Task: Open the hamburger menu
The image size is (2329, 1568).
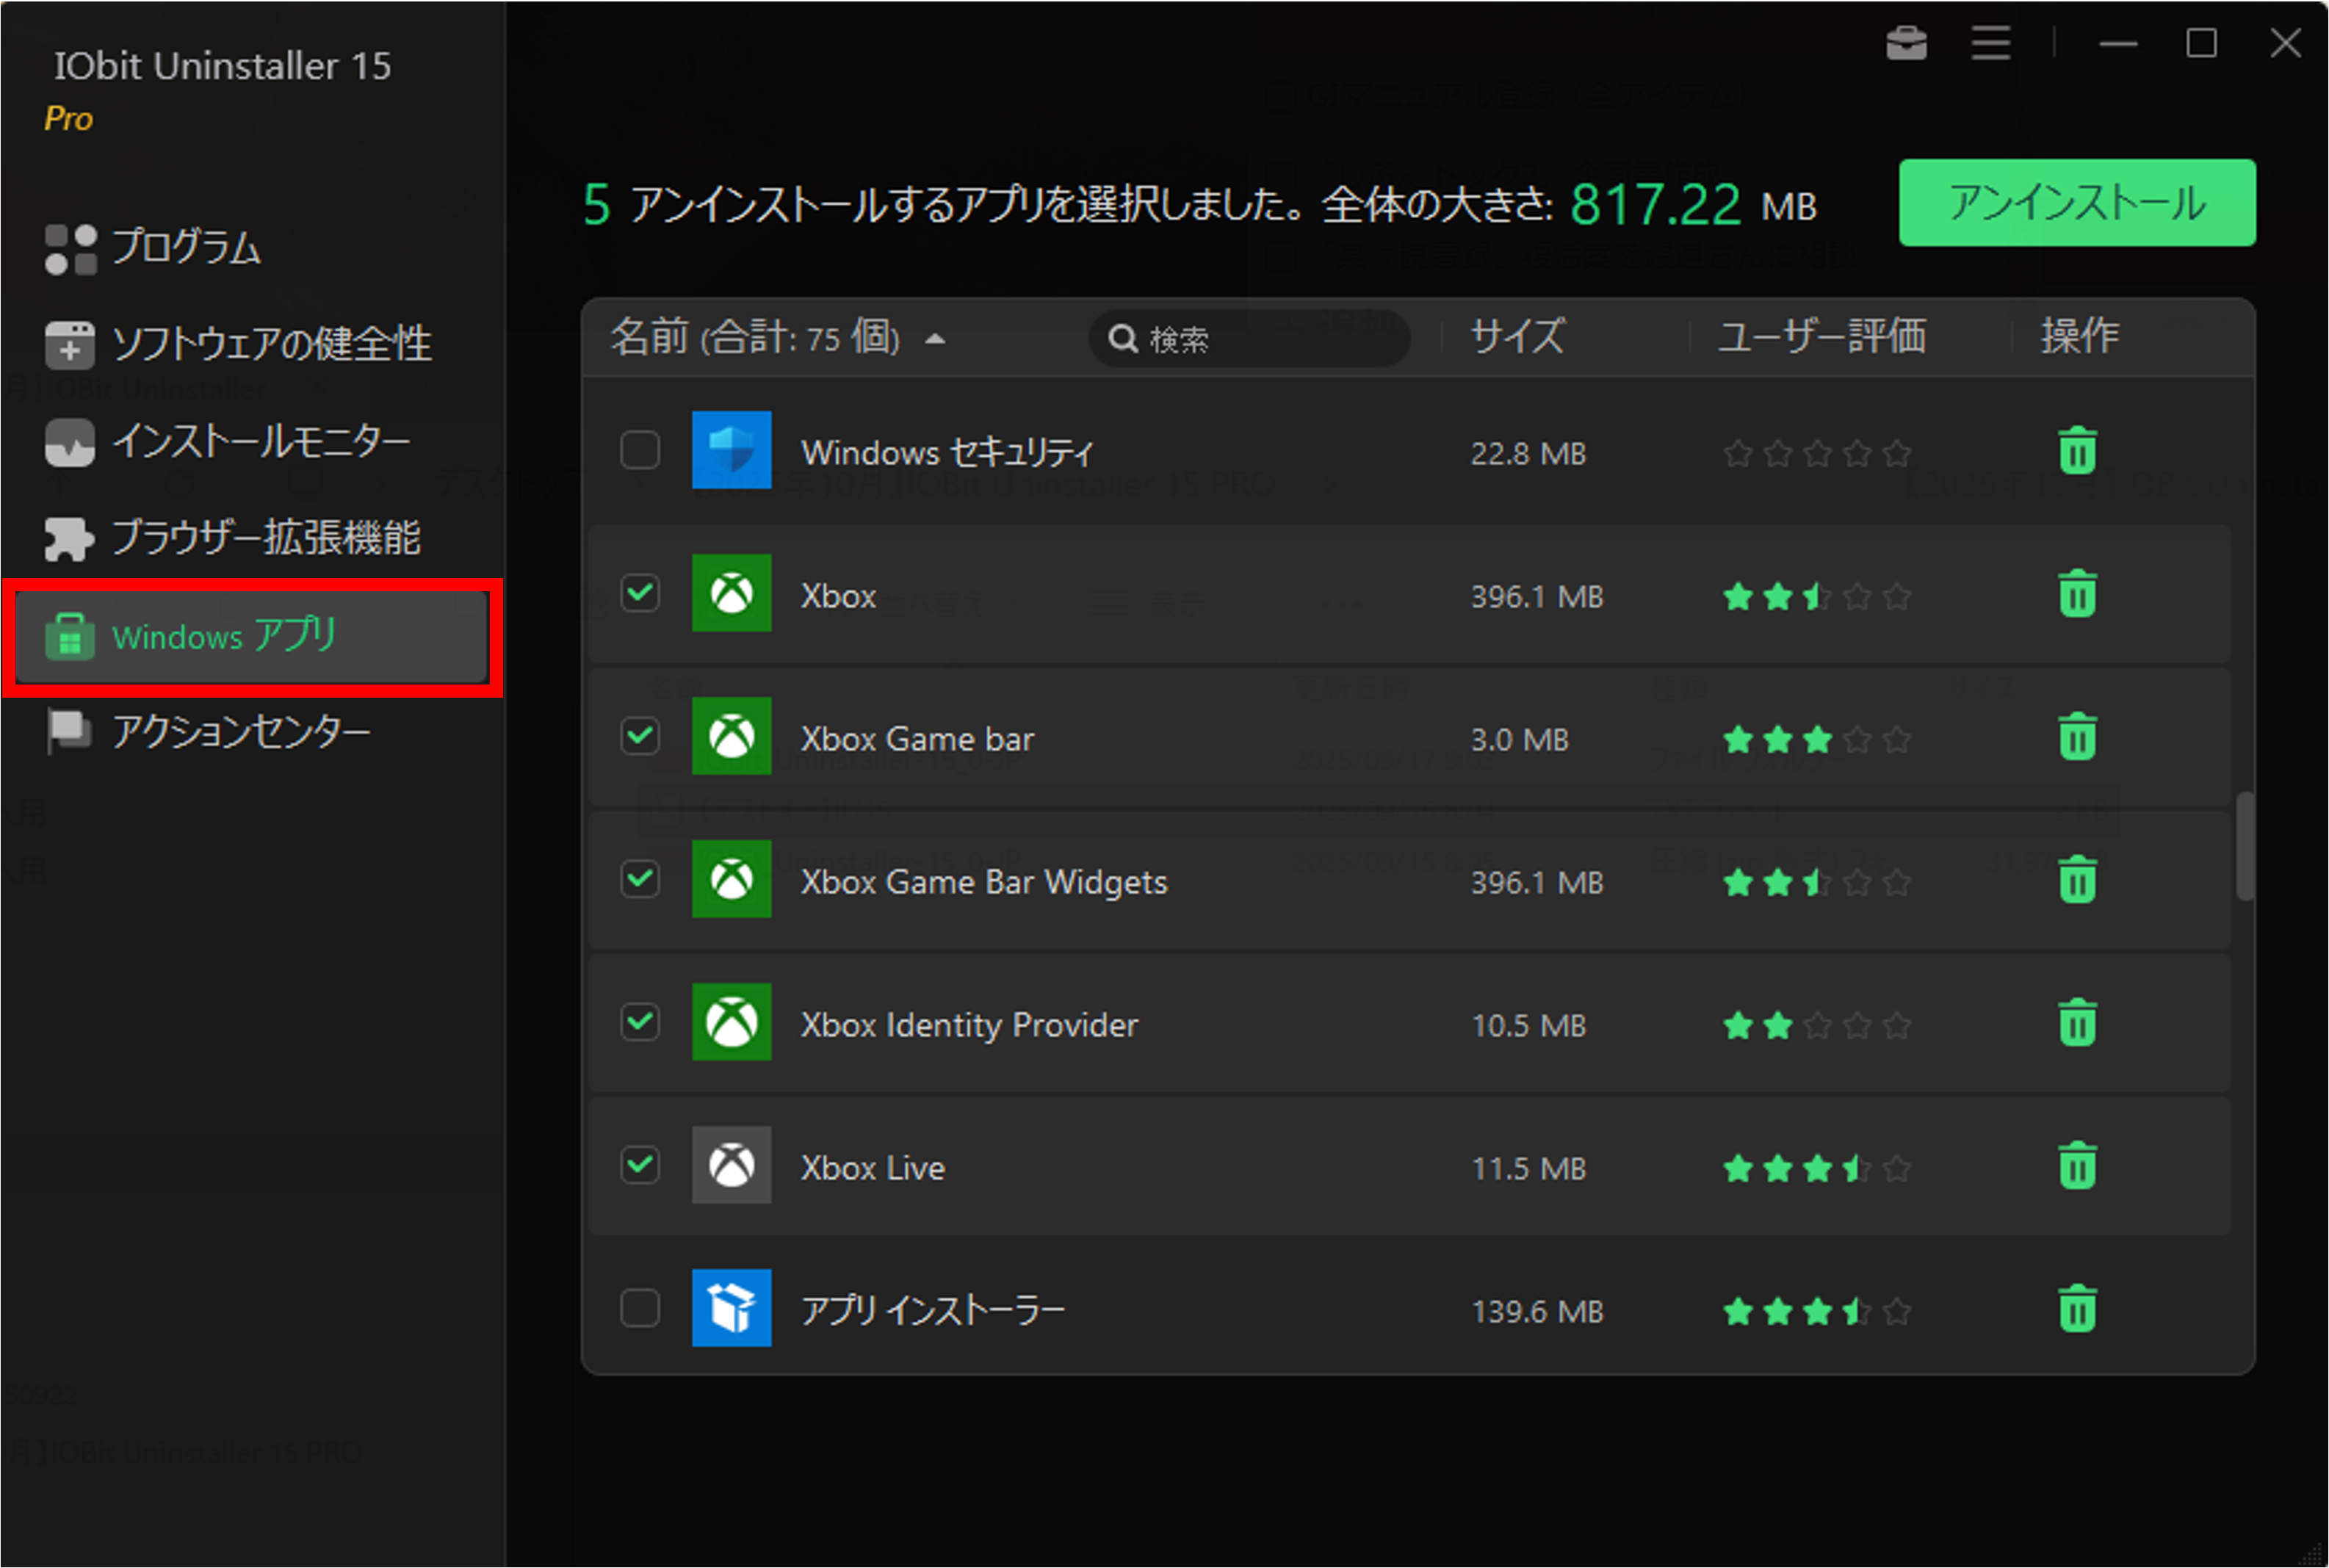Action: [1990, 42]
